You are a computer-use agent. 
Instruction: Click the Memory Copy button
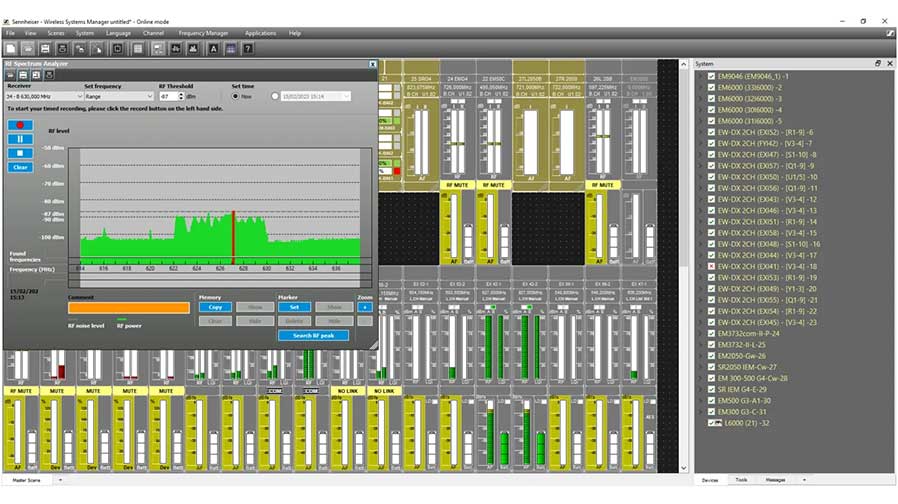pos(215,307)
